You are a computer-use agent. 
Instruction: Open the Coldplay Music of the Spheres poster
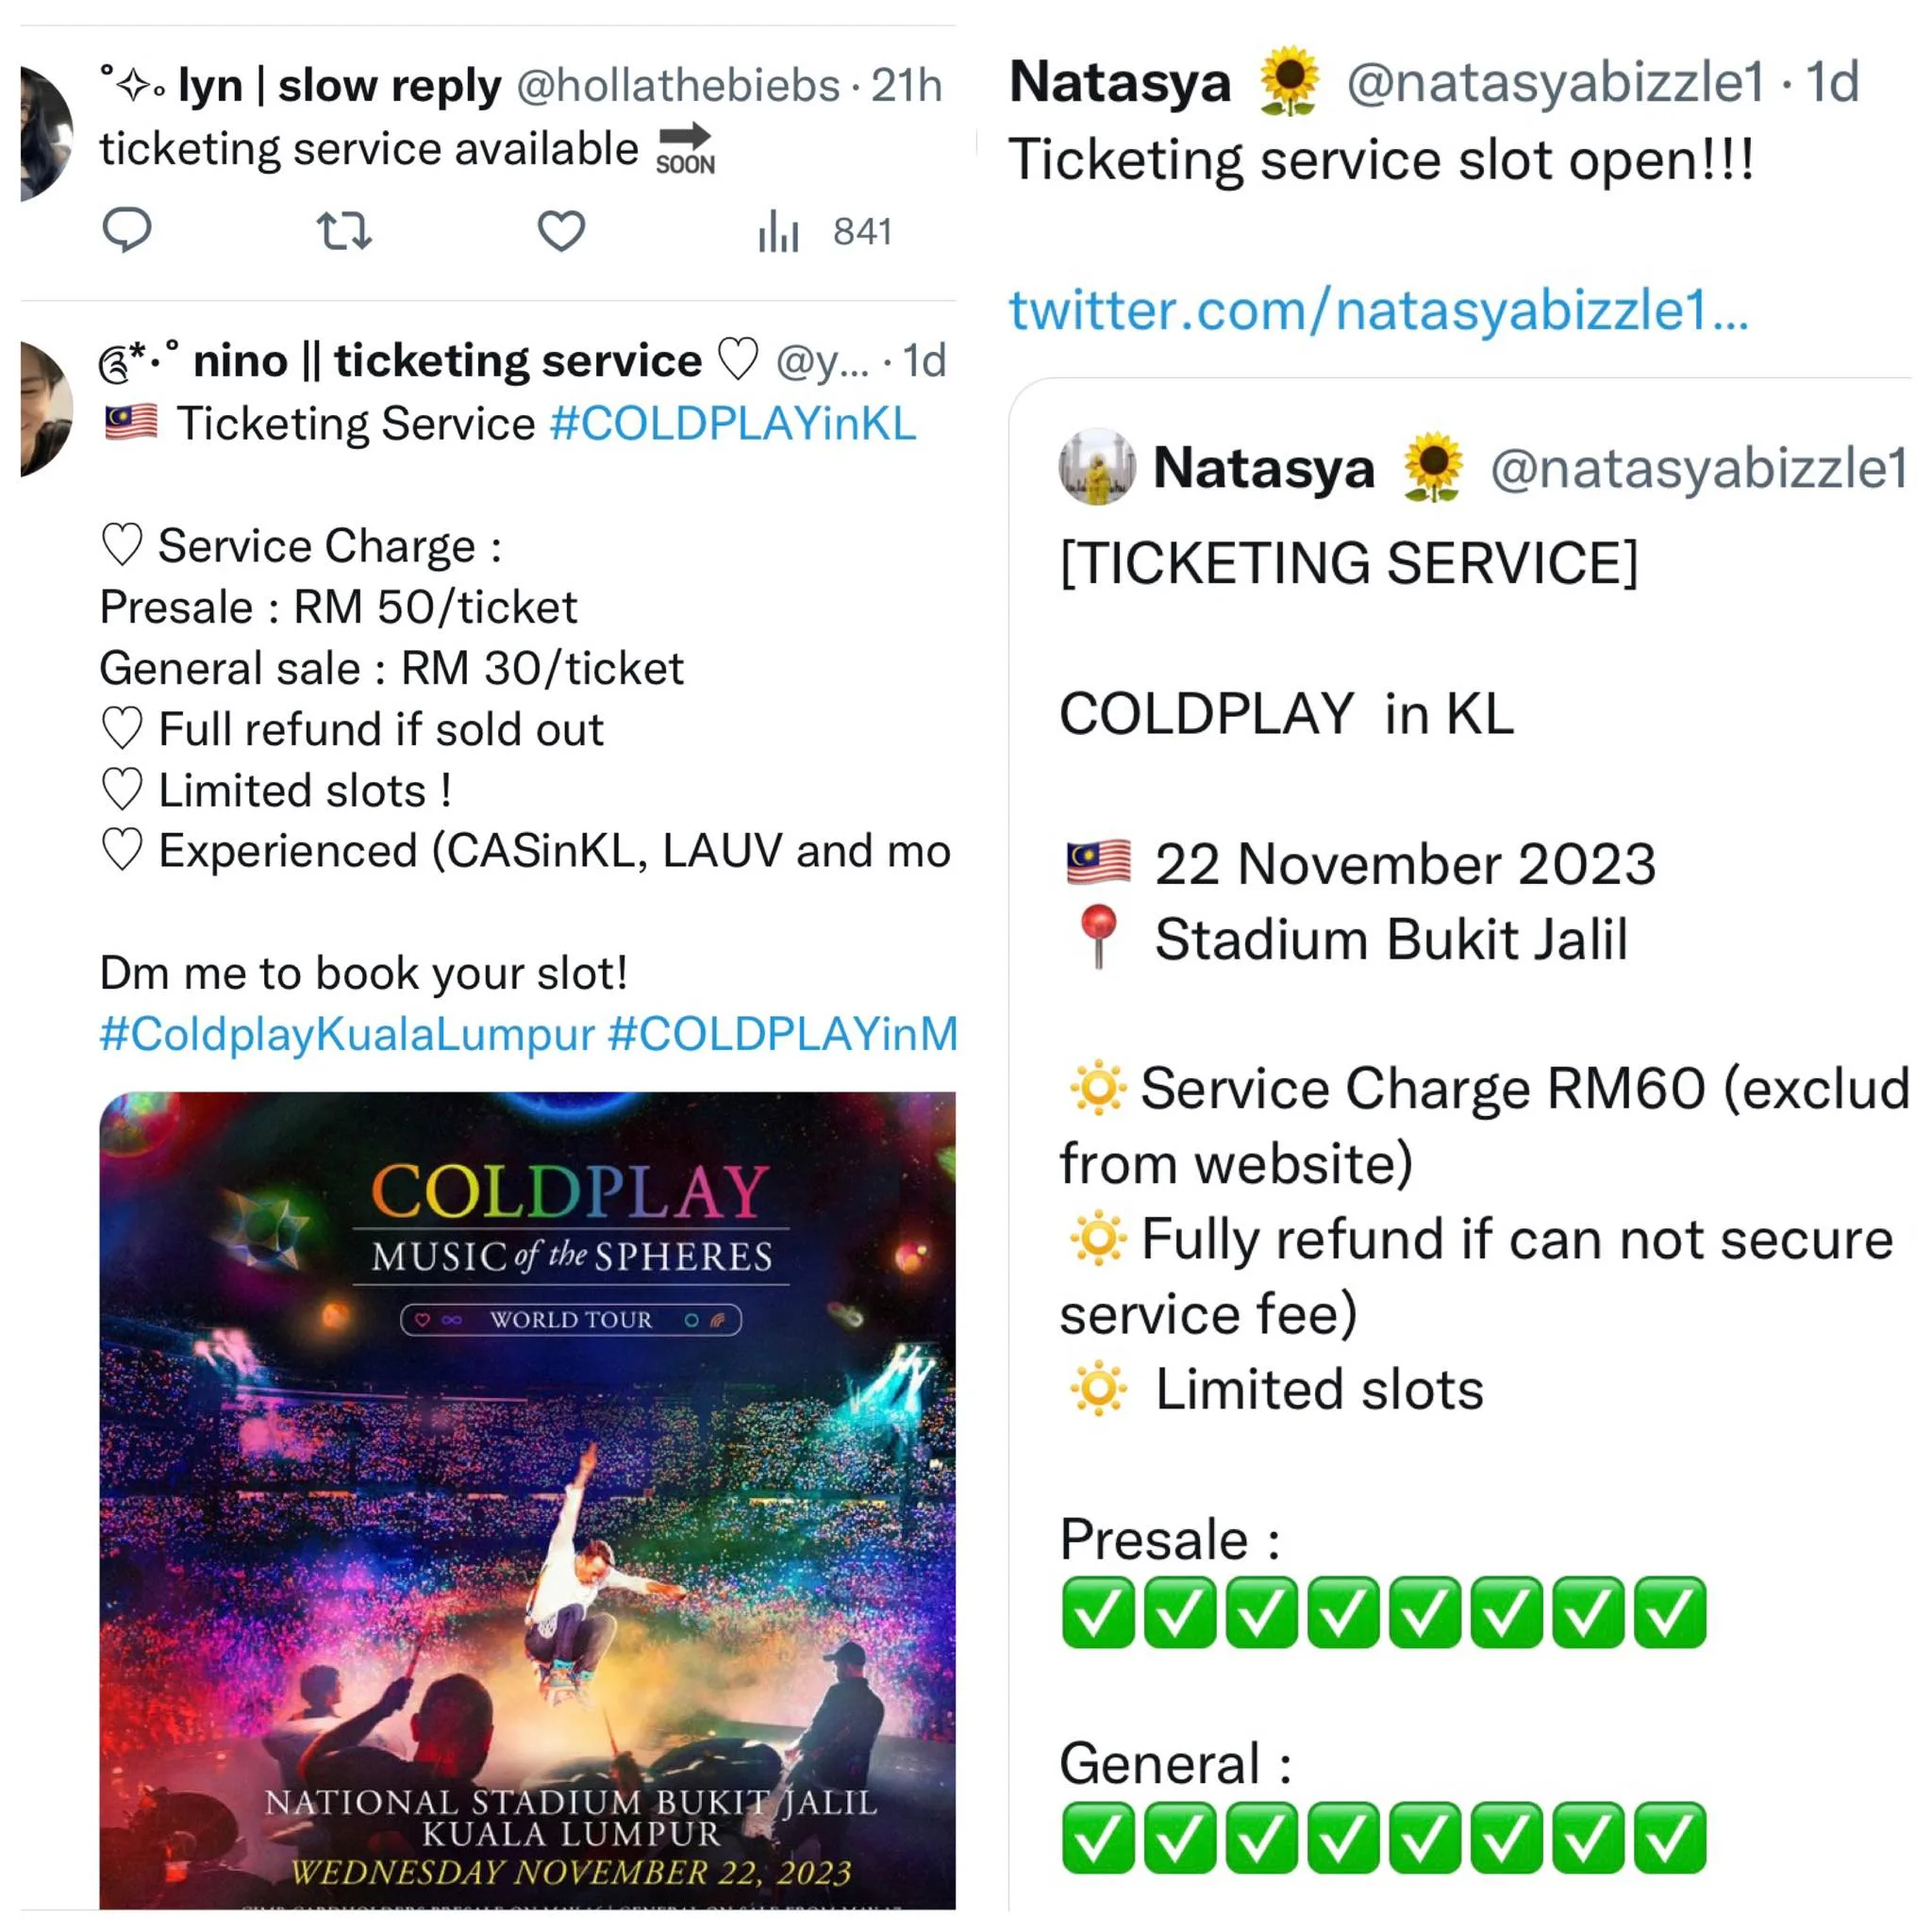527,1500
